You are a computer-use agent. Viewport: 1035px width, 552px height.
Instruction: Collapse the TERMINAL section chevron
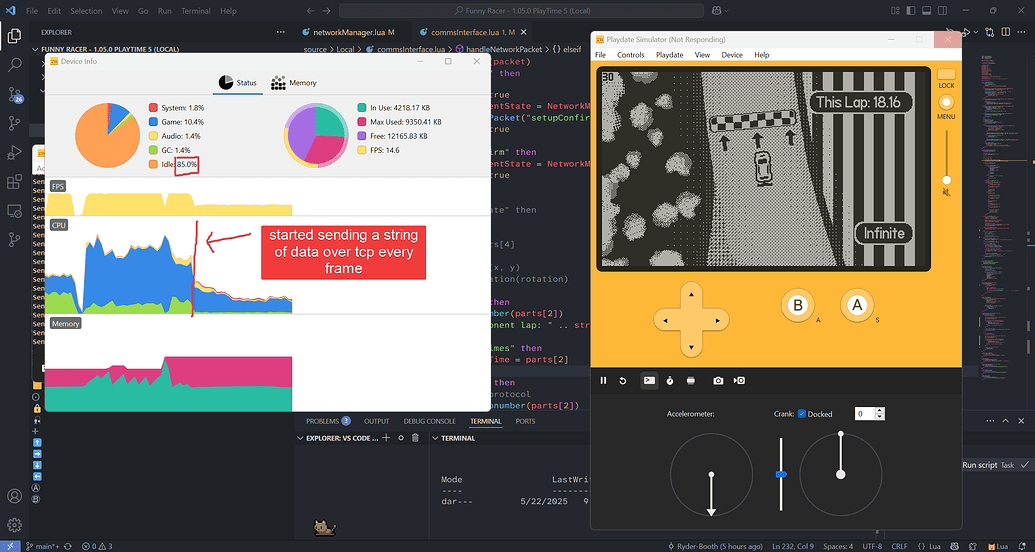435,438
